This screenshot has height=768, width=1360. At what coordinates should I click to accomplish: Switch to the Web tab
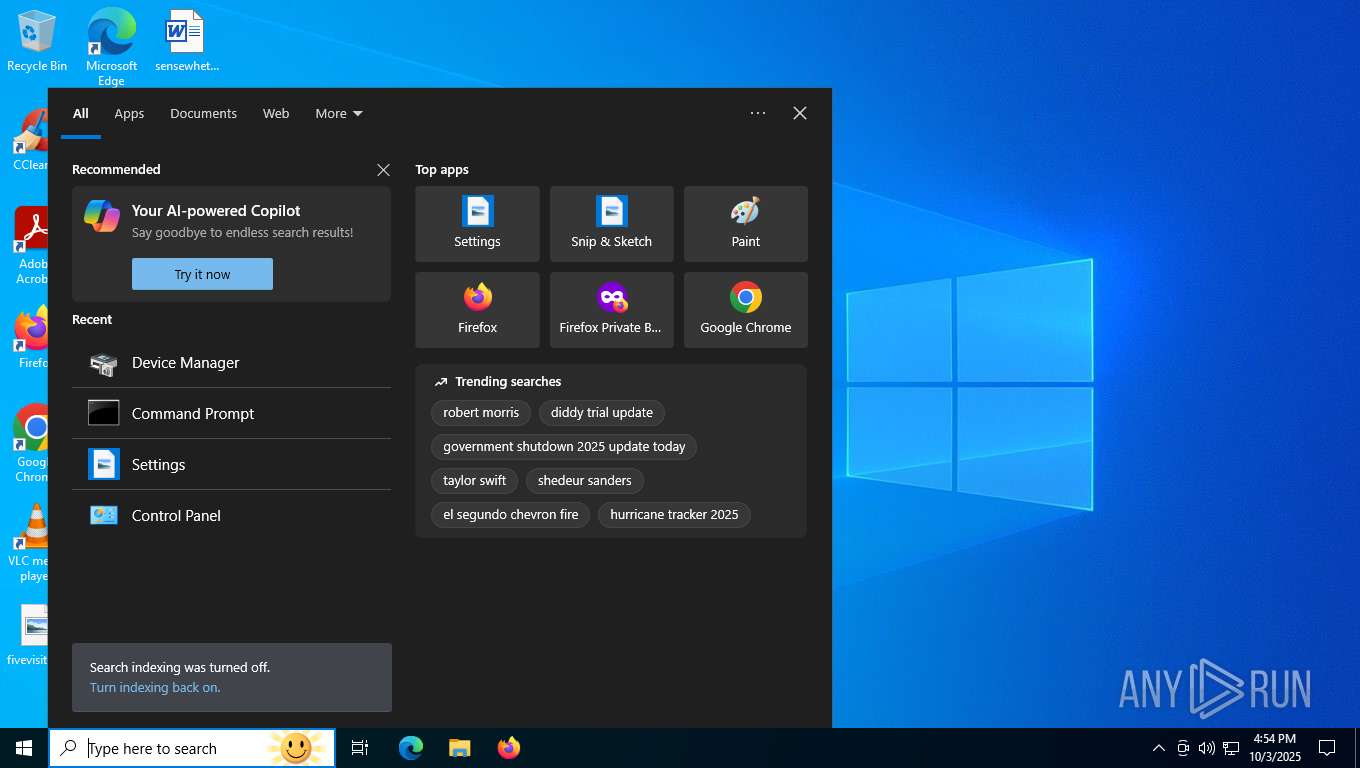pyautogui.click(x=276, y=113)
